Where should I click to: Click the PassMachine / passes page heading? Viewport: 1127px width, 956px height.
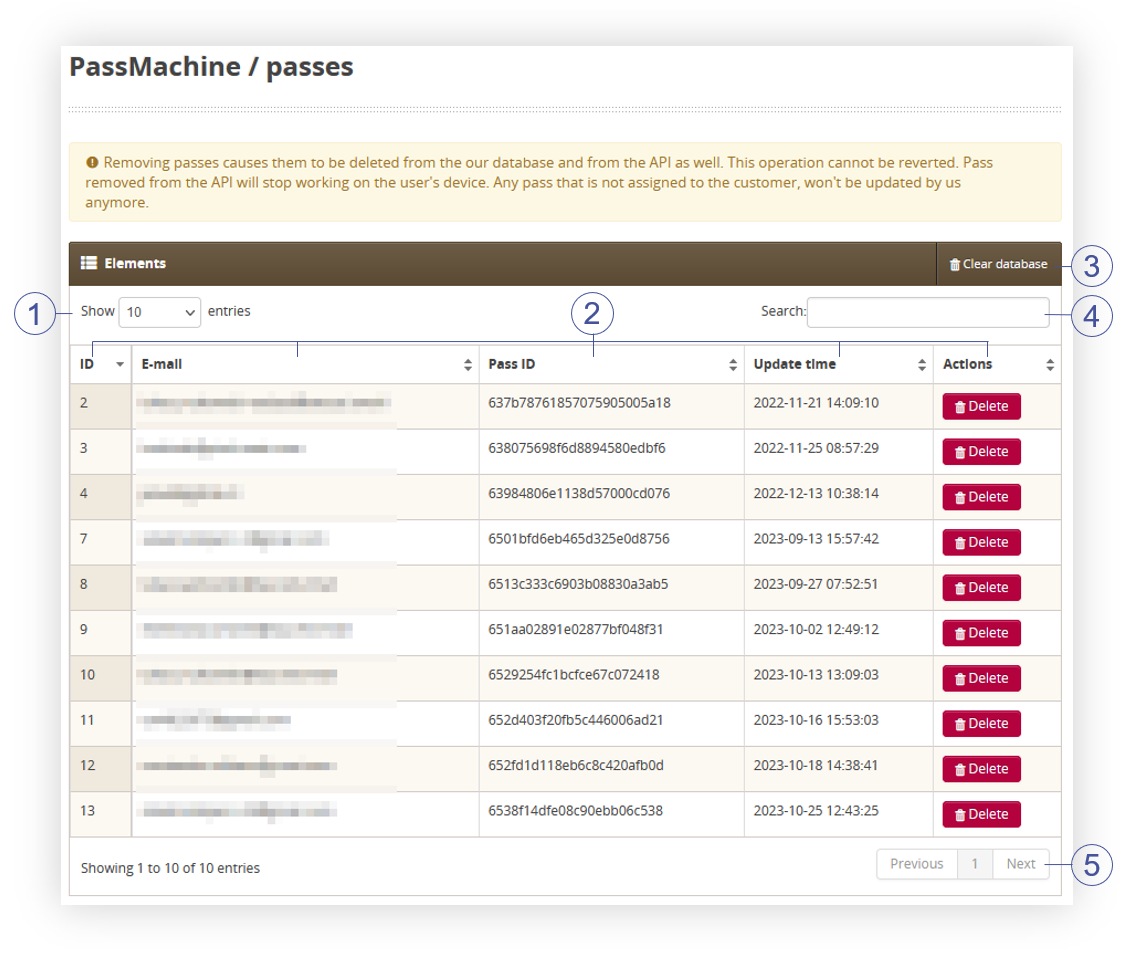[x=211, y=67]
